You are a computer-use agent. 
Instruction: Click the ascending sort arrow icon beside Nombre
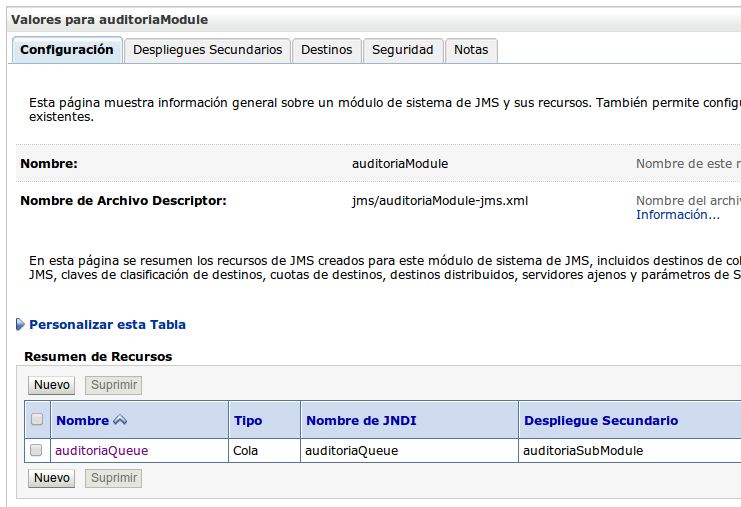coord(120,420)
